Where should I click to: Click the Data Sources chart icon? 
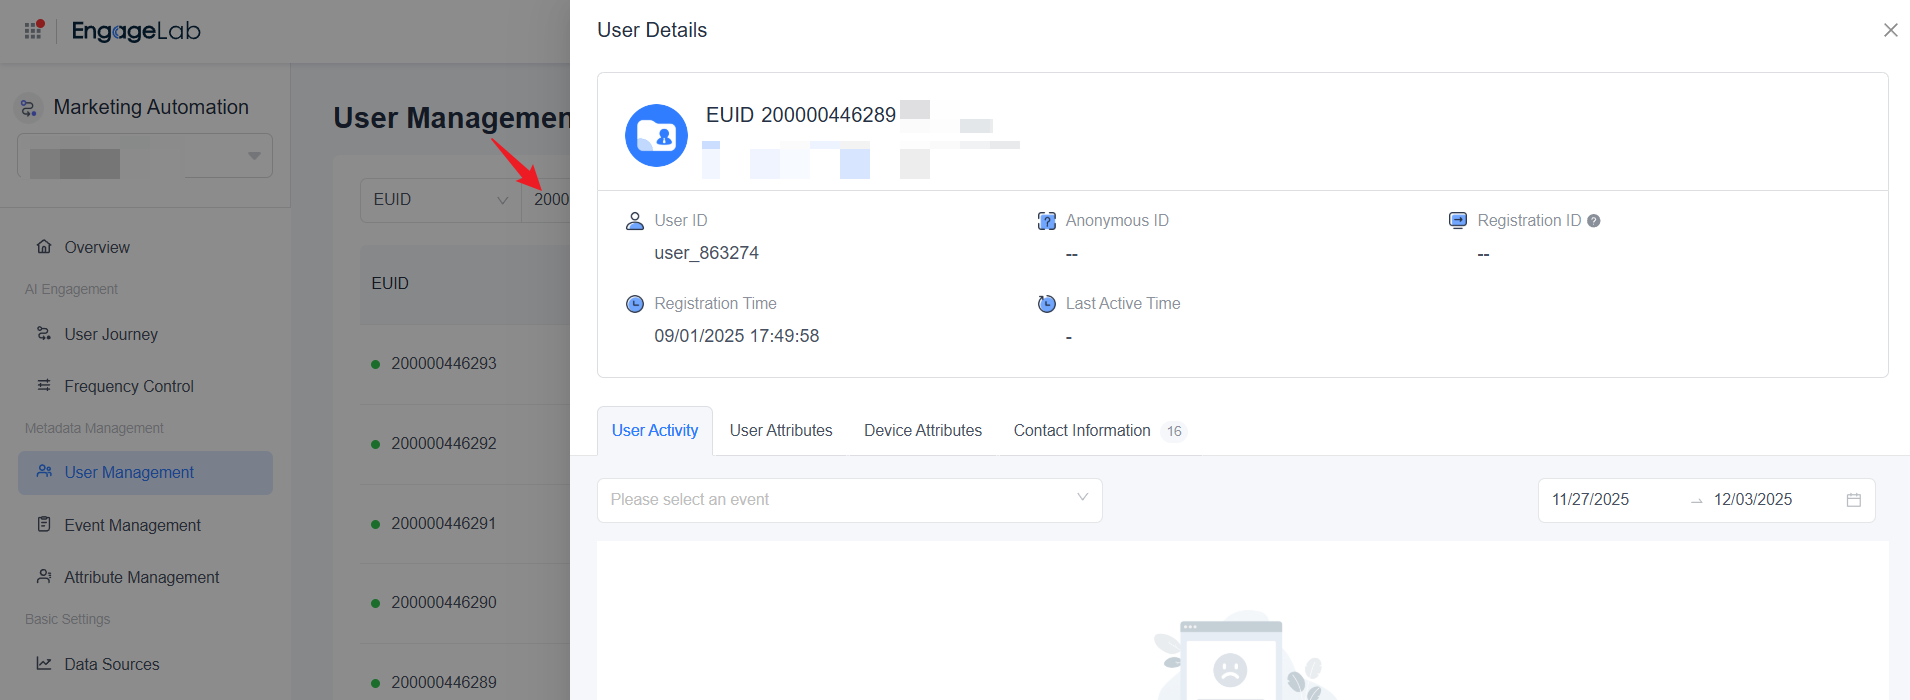tap(44, 663)
